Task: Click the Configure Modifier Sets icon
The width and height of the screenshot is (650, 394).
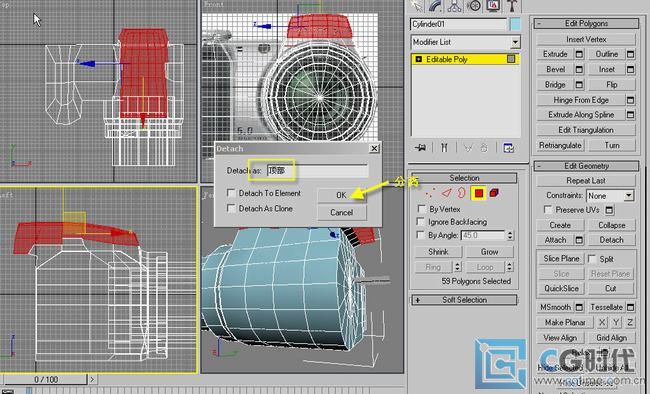Action: (x=508, y=148)
